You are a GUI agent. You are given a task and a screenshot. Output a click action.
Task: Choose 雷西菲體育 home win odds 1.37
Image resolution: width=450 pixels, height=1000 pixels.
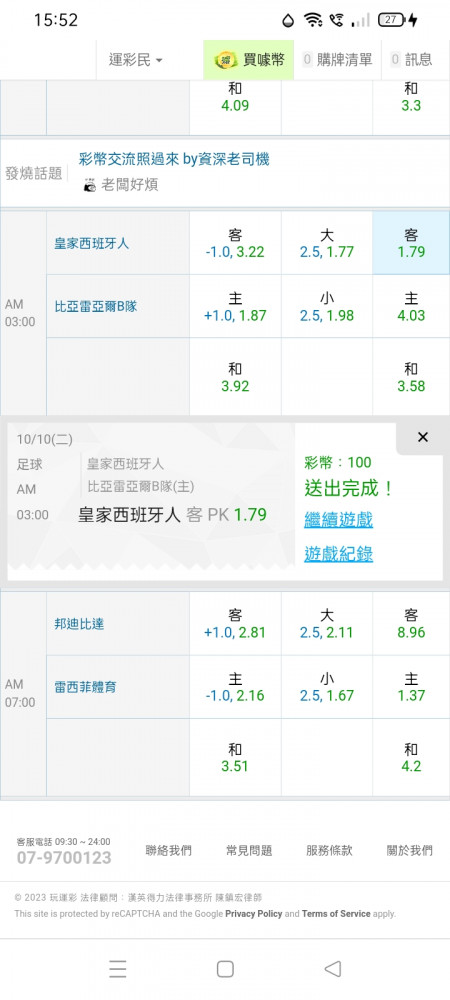pyautogui.click(x=411, y=687)
